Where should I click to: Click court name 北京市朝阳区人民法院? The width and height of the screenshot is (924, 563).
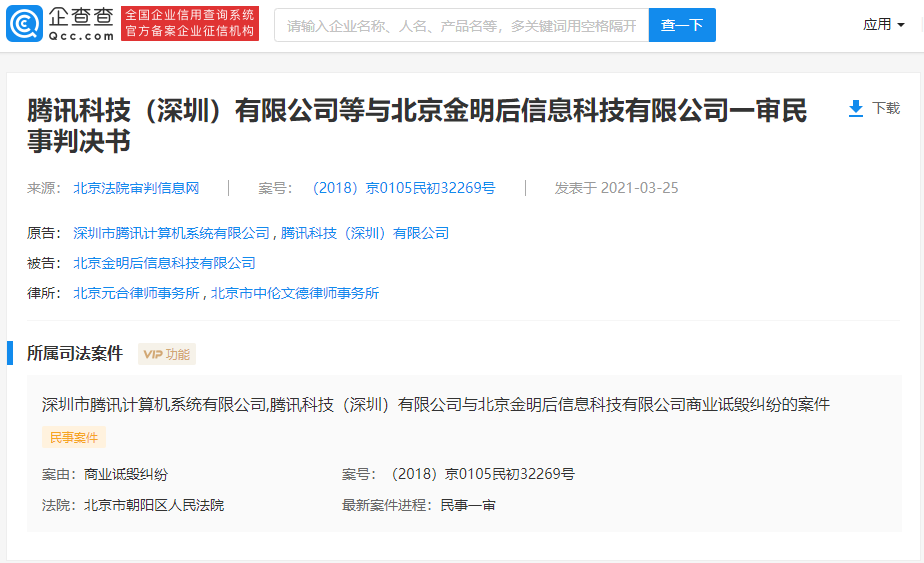pos(154,505)
